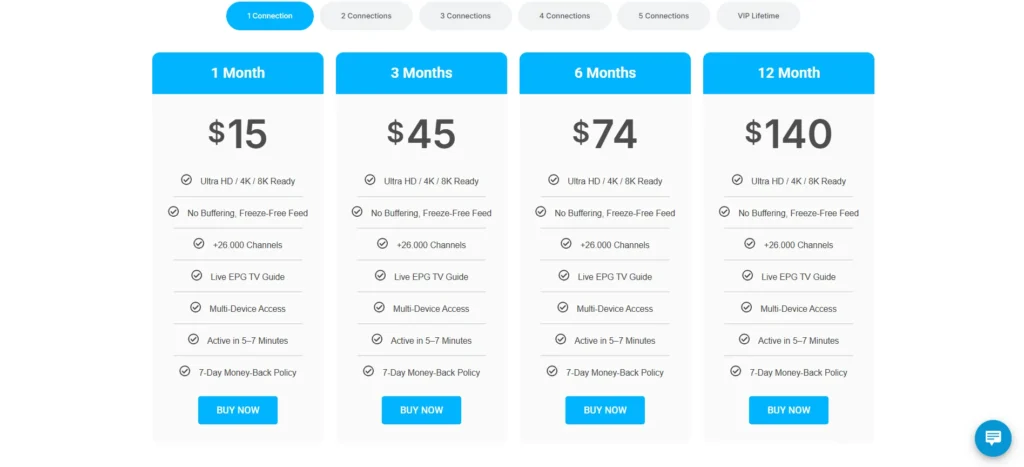The width and height of the screenshot is (1024, 467).
Task: Click checkmark by 3 Months No Buffering feature
Action: click(x=357, y=212)
